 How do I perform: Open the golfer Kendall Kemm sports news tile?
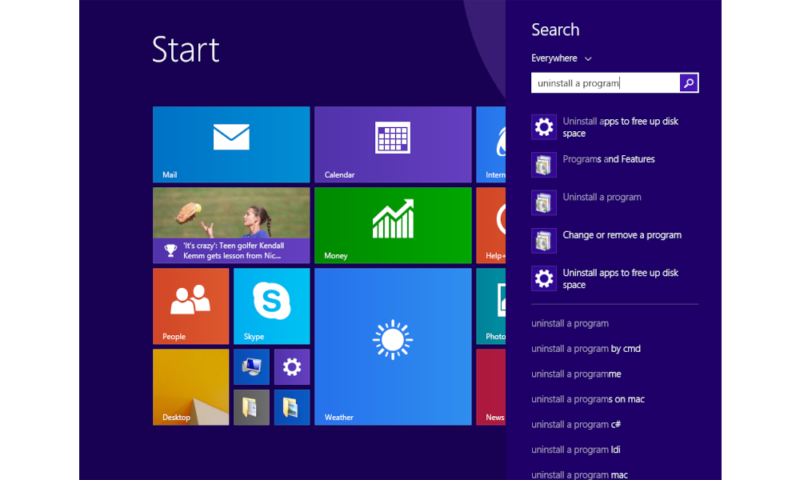coord(231,225)
